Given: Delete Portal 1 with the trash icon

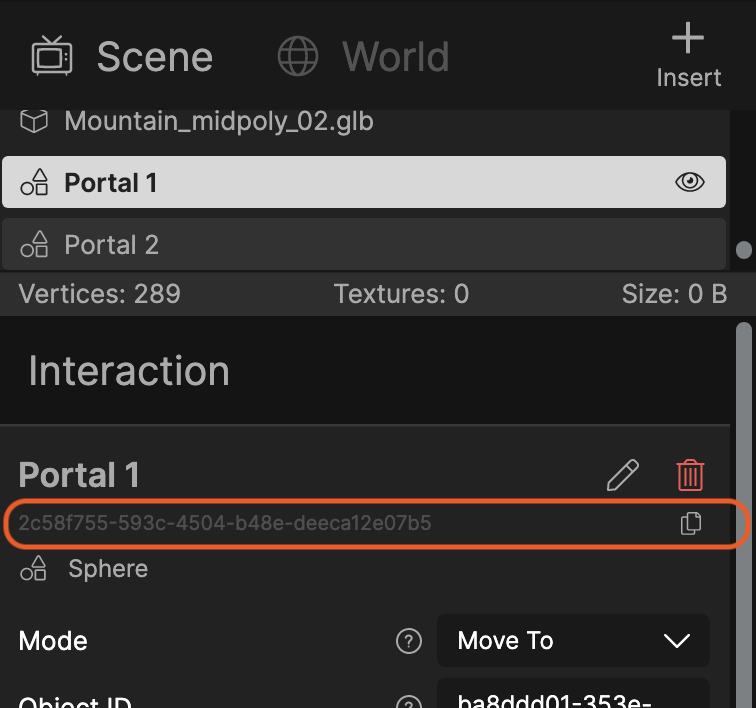Looking at the screenshot, I should (x=690, y=475).
